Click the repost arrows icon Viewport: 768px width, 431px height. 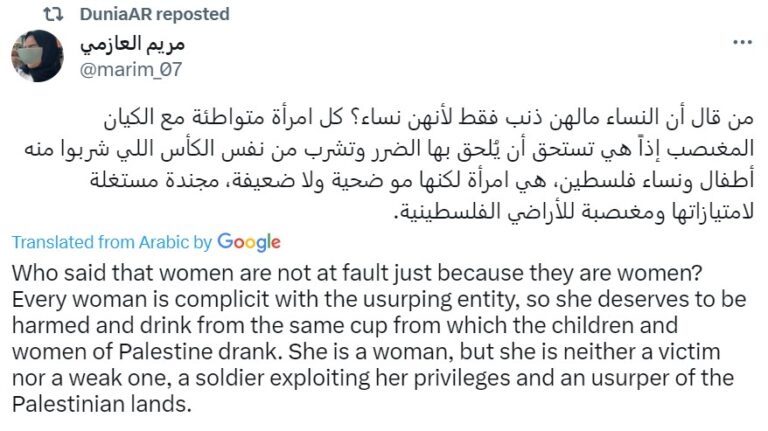pos(58,15)
